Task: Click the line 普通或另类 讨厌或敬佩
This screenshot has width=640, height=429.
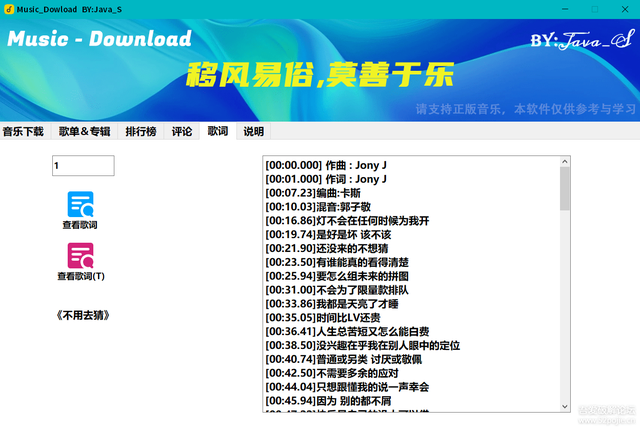Action: tap(344, 359)
